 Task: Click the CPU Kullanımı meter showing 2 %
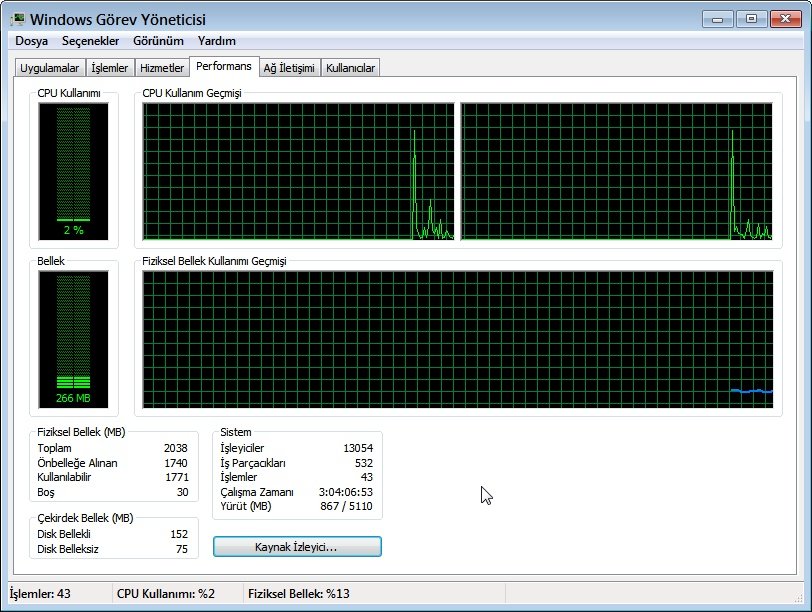[74, 171]
